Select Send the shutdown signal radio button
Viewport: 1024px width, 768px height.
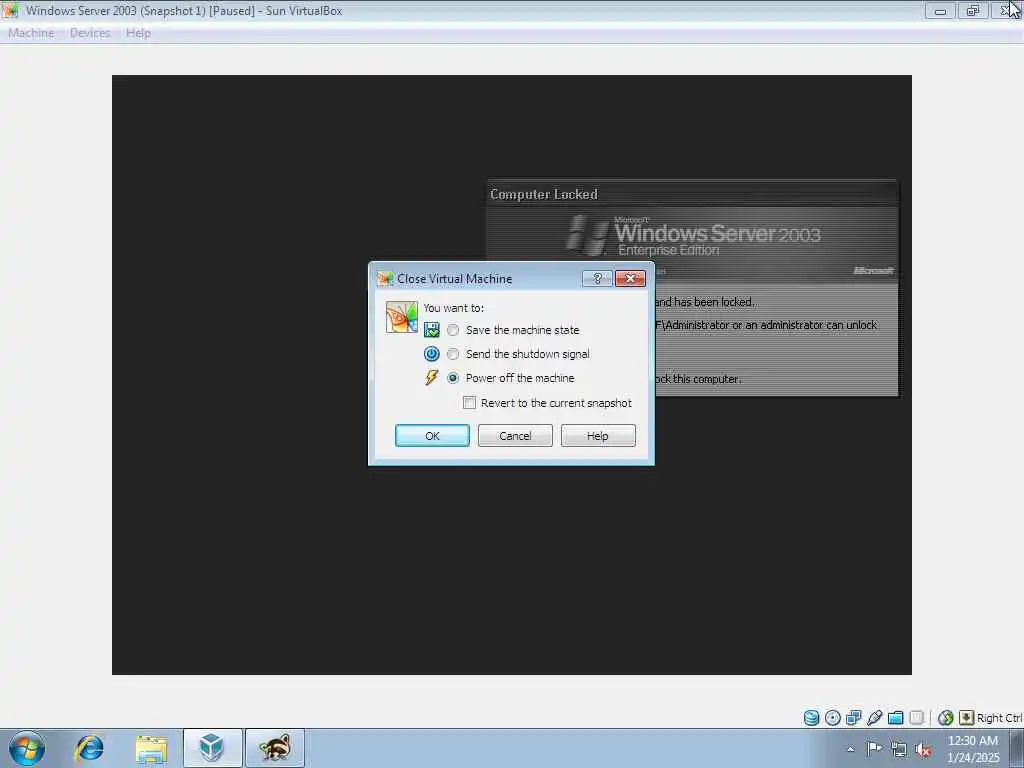453,354
